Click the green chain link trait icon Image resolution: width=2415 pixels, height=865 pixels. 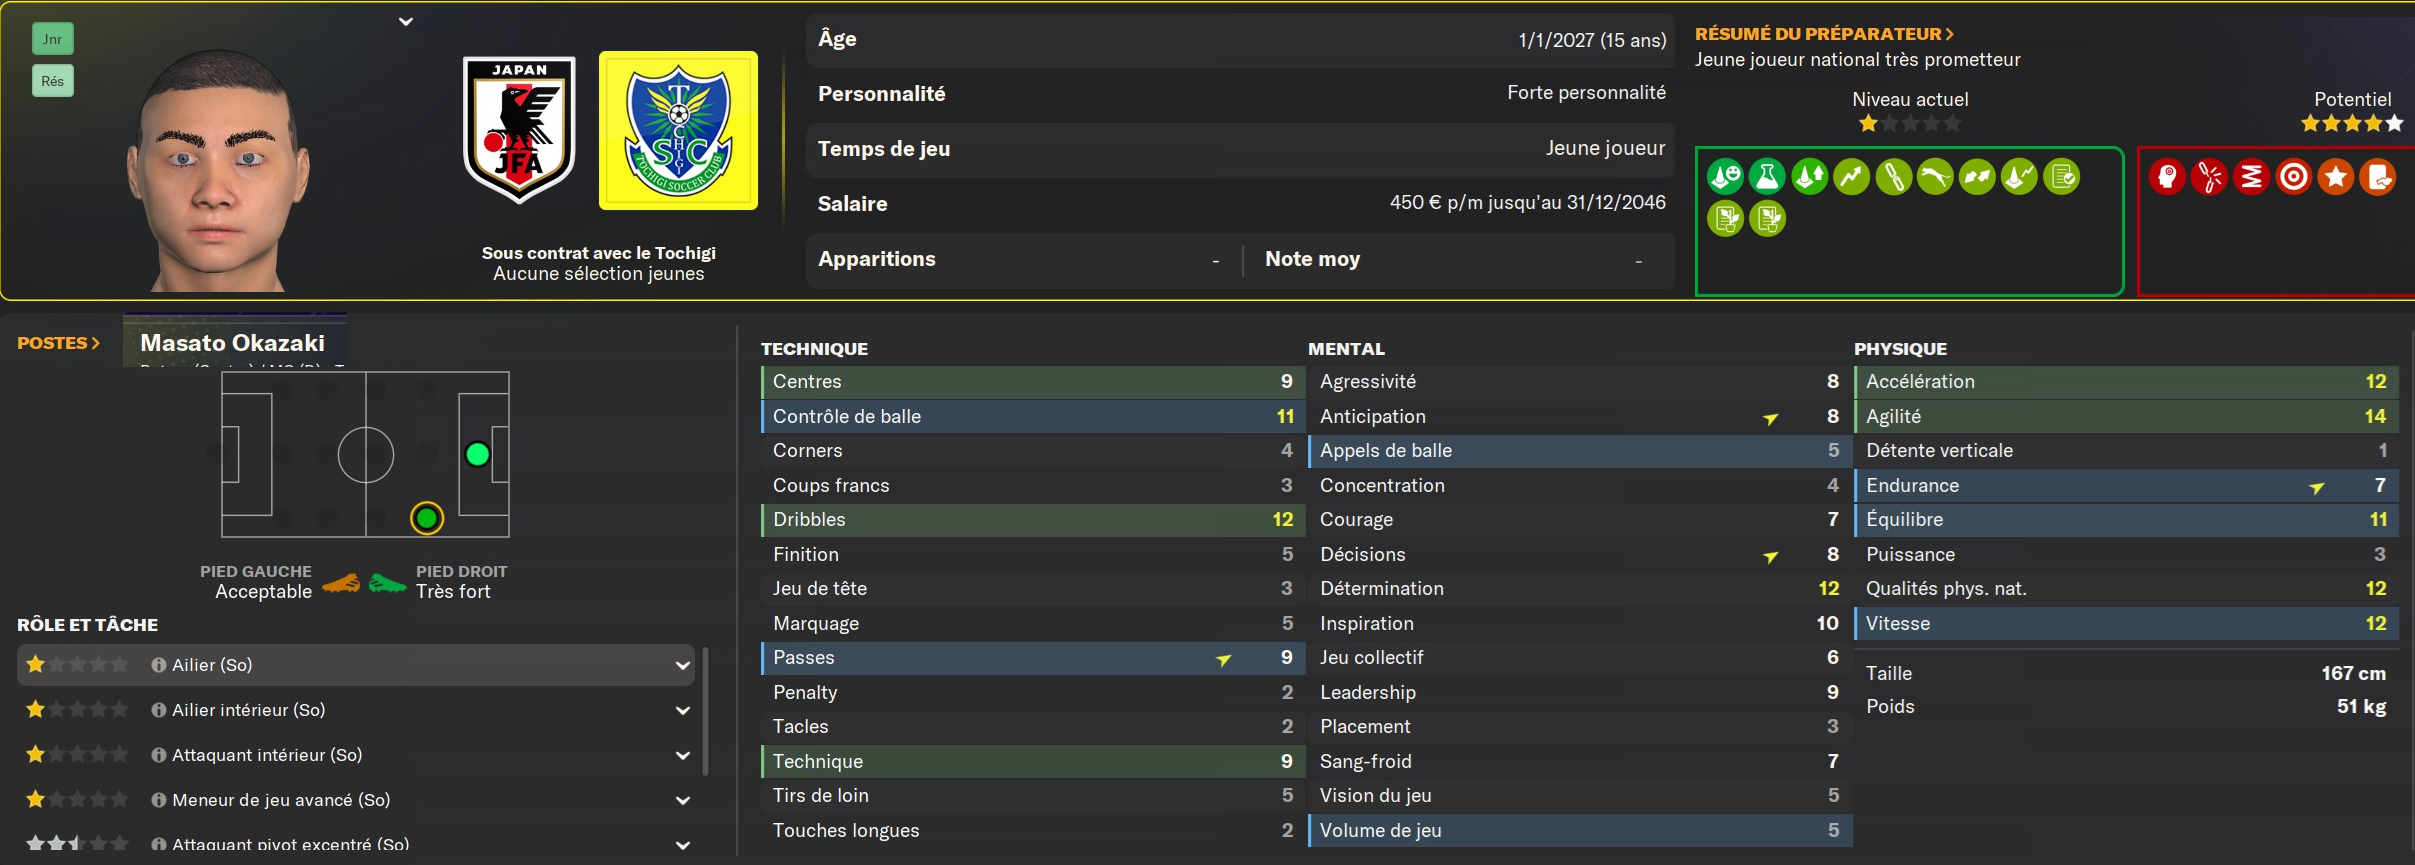(x=1893, y=177)
